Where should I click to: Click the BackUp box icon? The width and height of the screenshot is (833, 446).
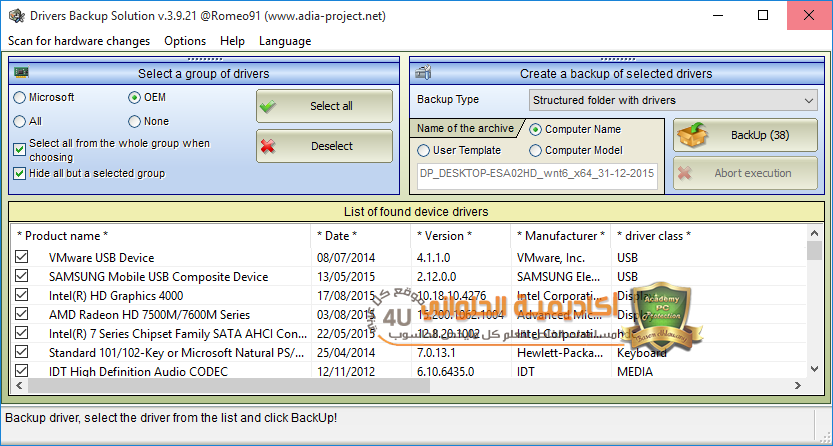click(693, 134)
